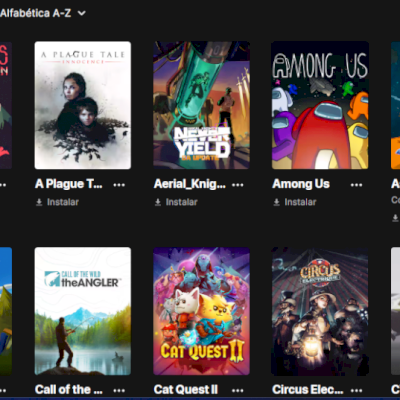The width and height of the screenshot is (400, 400).
Task: Open the Circus Electrique cover thumbnail
Action: [320, 311]
